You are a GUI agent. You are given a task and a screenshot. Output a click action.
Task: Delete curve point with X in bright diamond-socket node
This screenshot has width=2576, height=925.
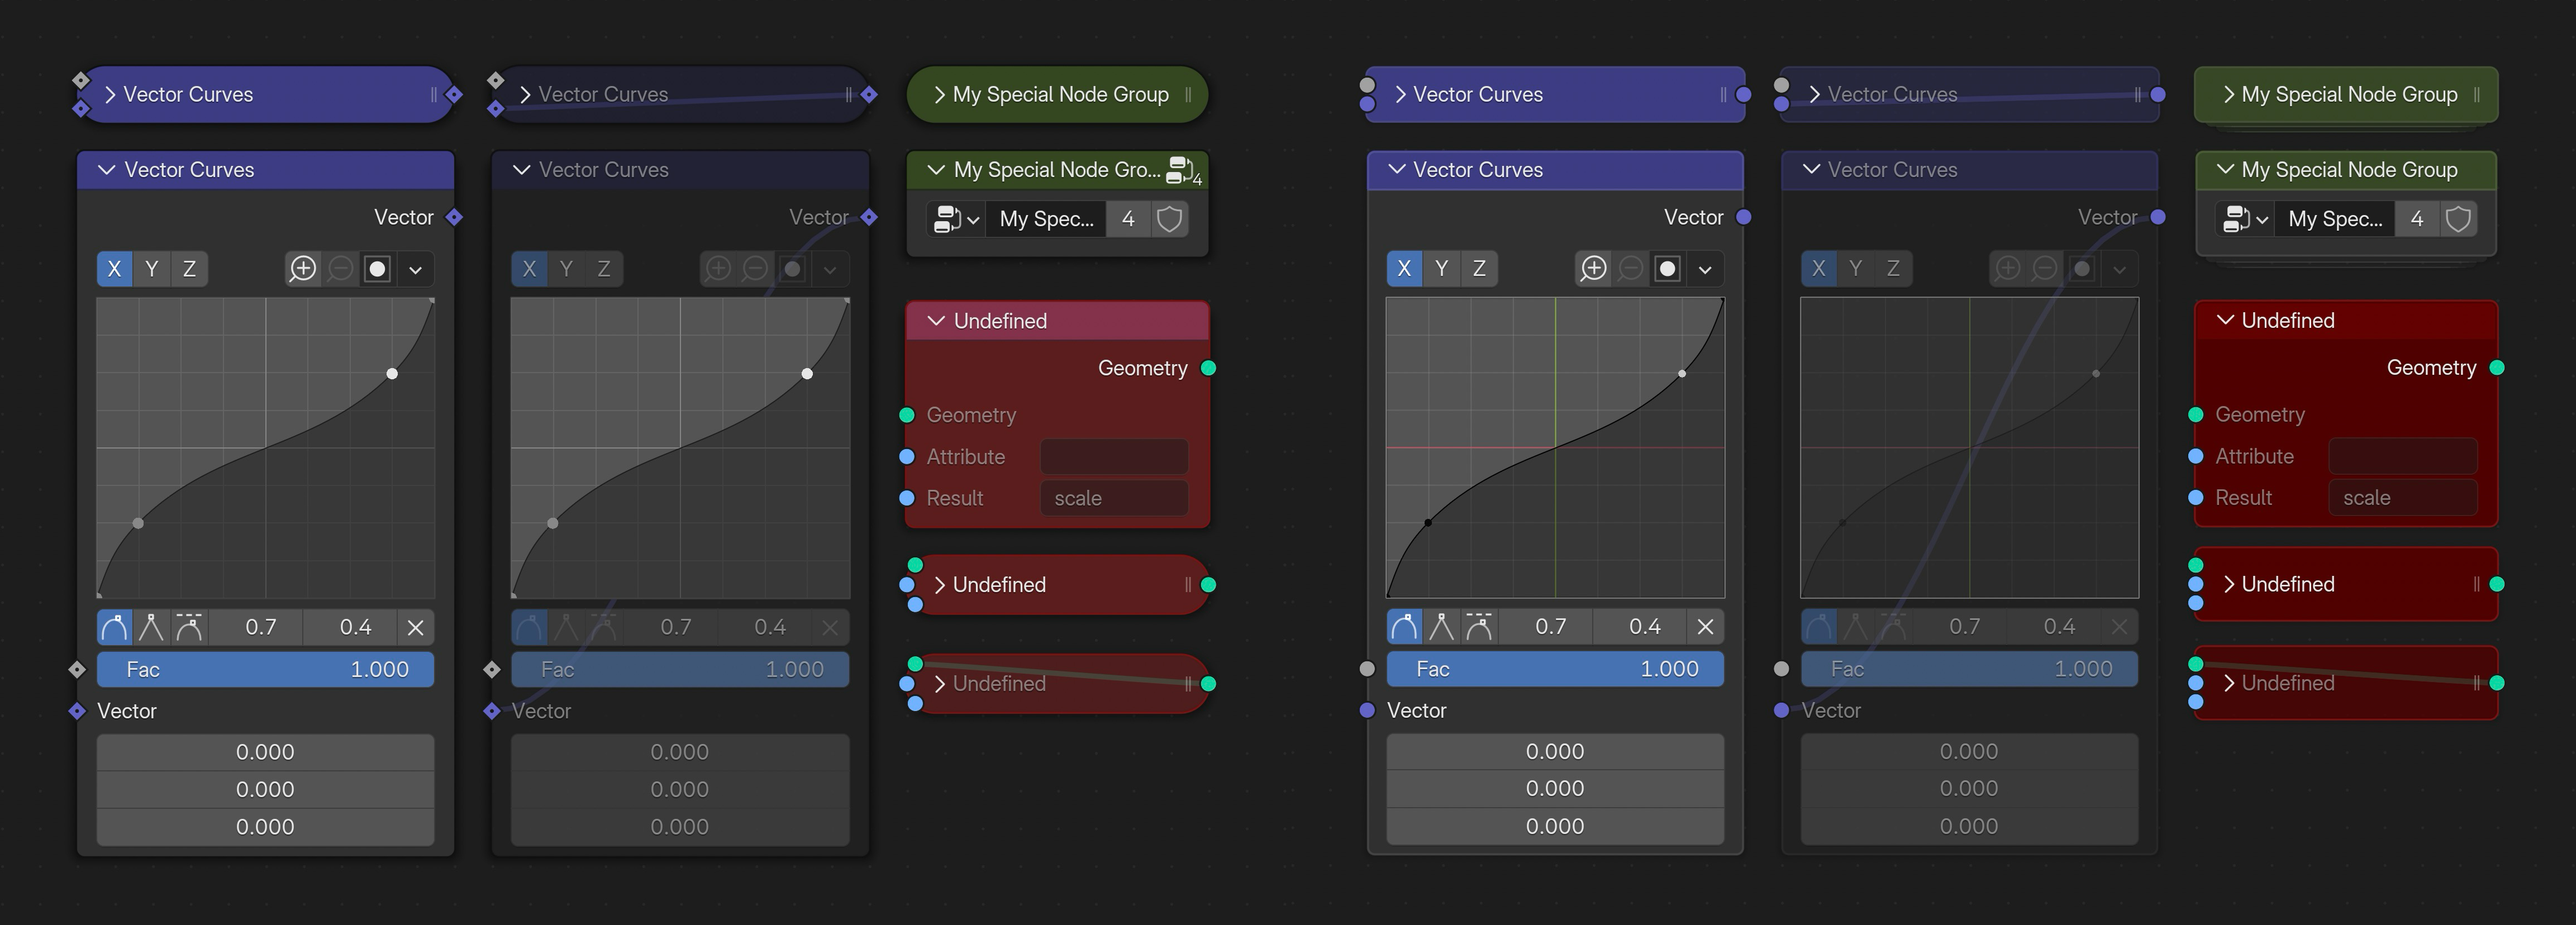(415, 628)
